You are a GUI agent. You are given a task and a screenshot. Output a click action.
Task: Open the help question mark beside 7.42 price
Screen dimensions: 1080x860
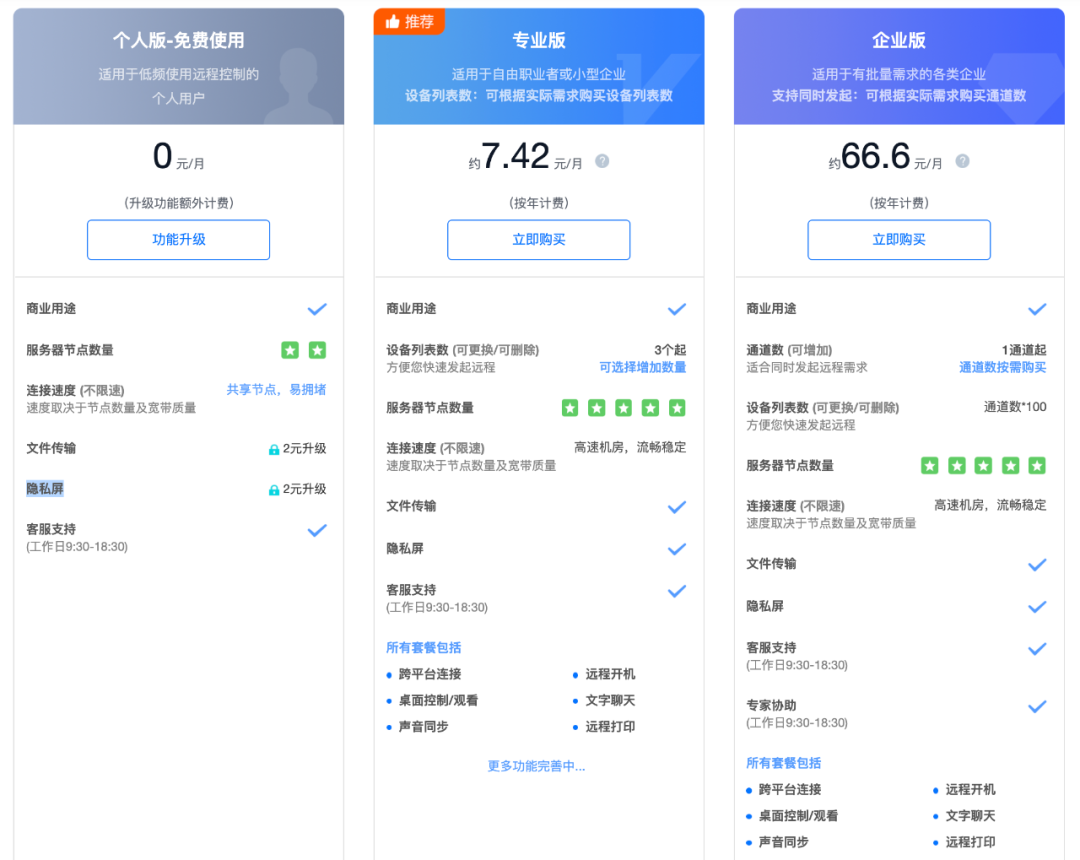(603, 160)
